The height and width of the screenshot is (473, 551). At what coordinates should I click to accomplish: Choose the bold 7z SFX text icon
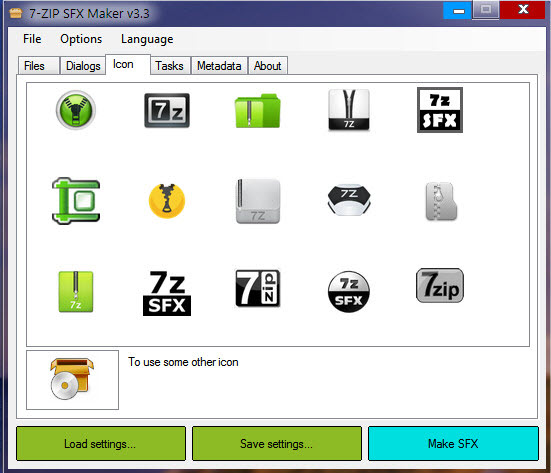(x=167, y=293)
